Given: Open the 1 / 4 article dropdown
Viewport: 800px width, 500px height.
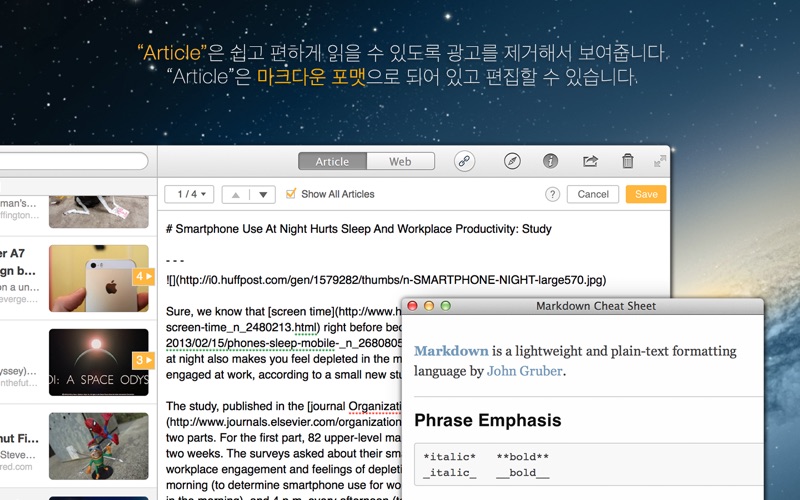Looking at the screenshot, I should point(189,194).
